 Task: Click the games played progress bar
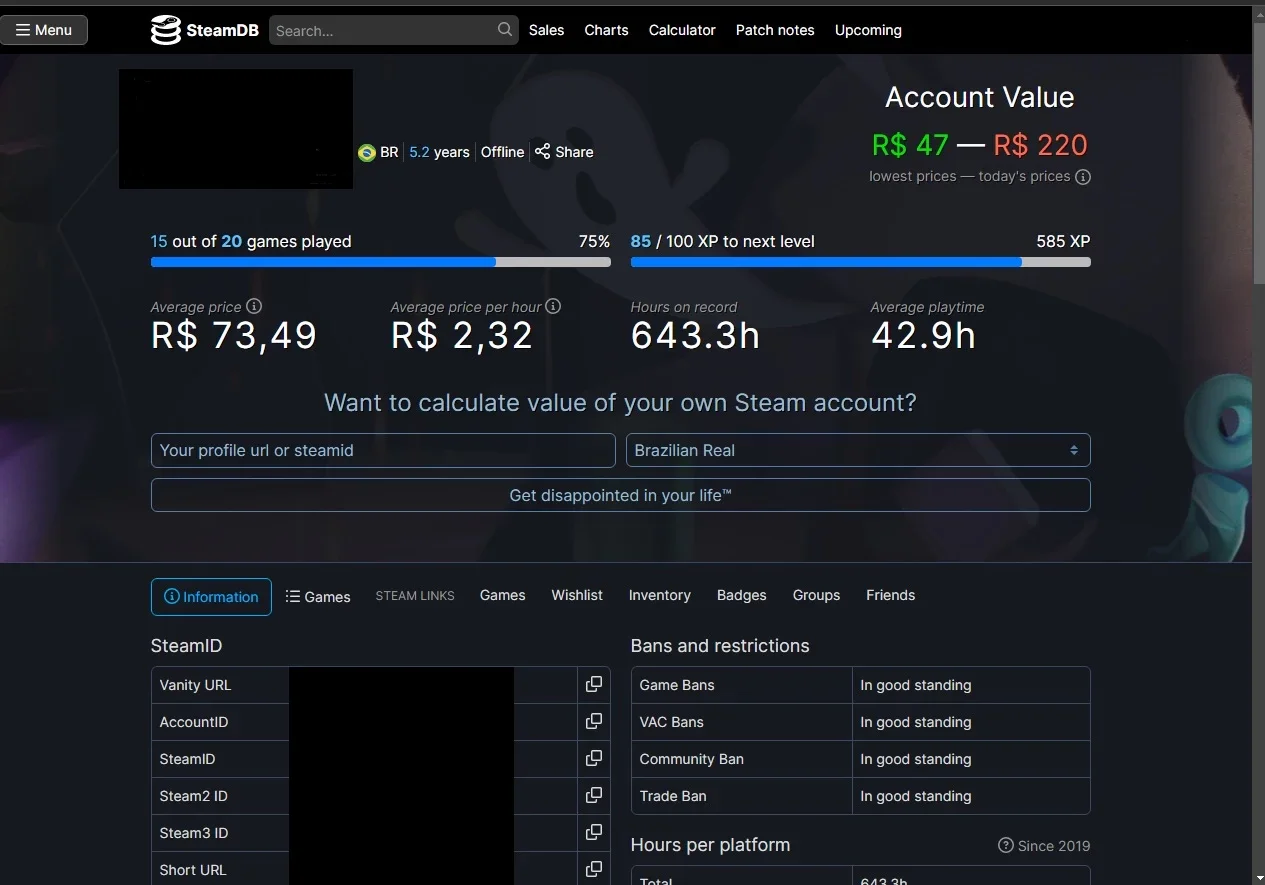pyautogui.click(x=380, y=262)
